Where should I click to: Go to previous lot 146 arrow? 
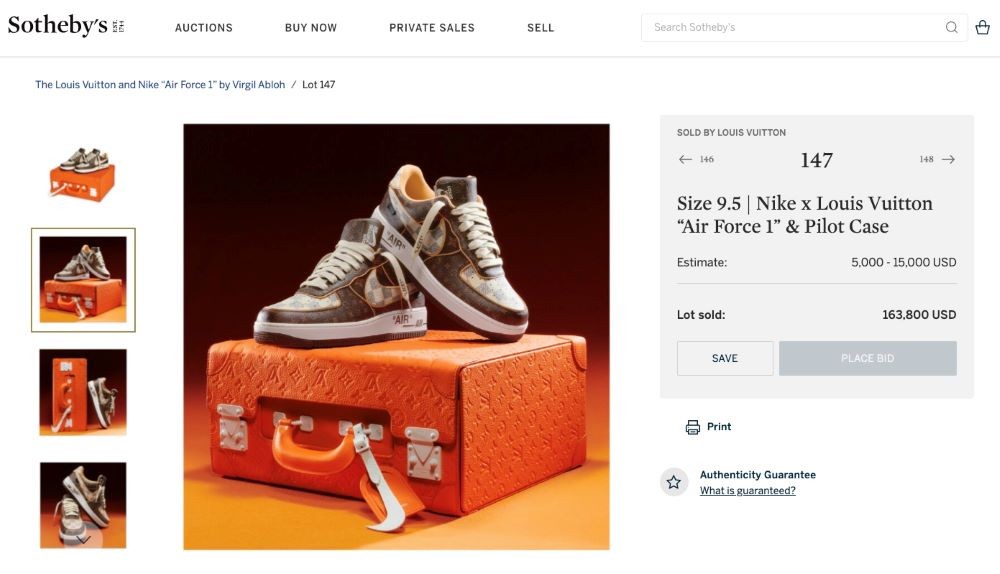[685, 159]
